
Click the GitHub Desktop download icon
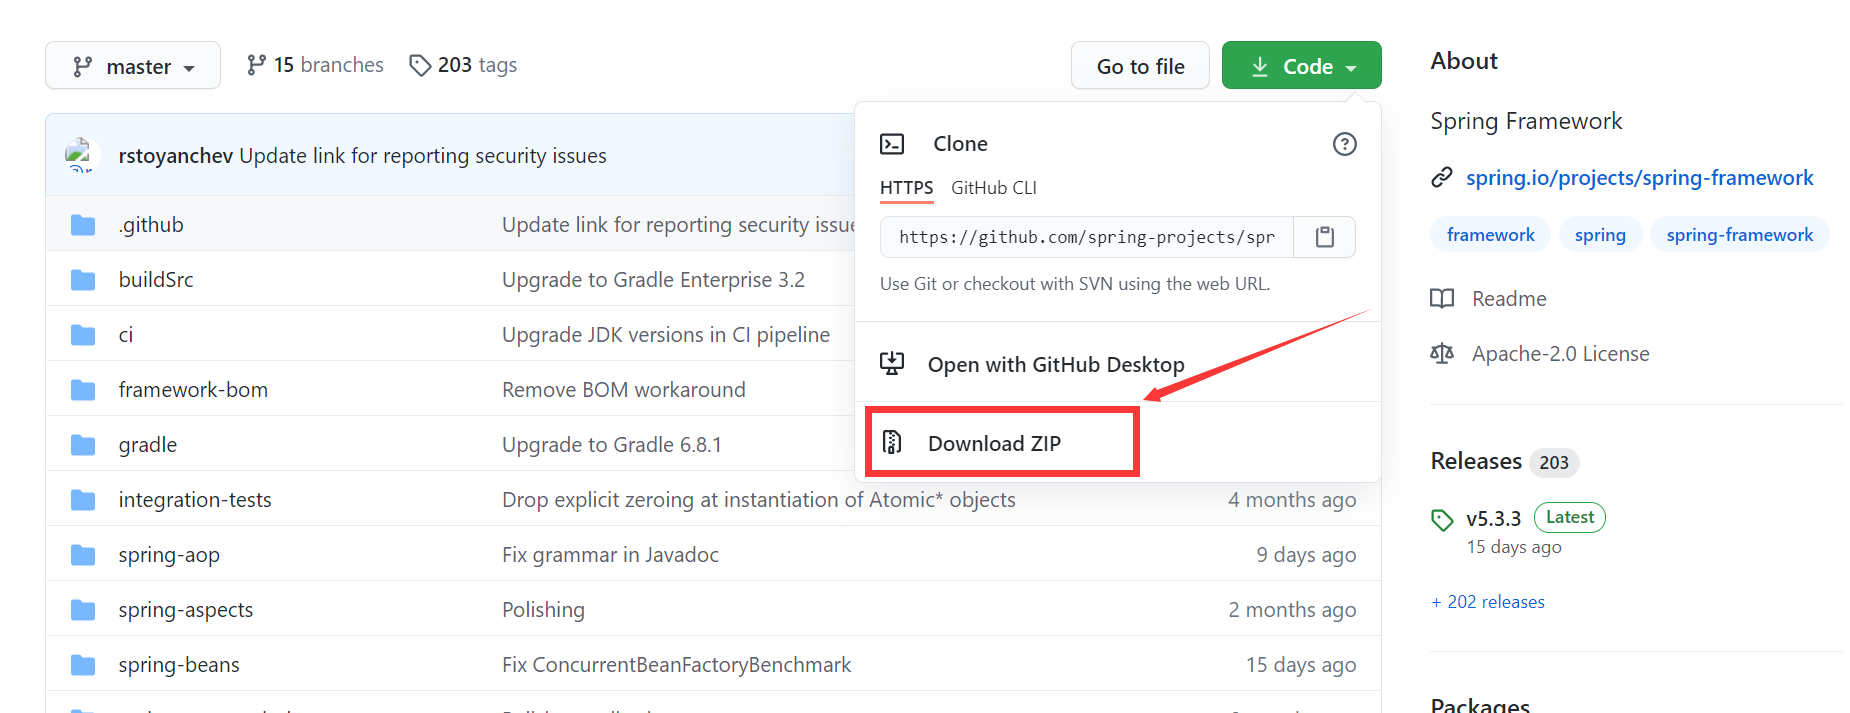click(x=892, y=363)
